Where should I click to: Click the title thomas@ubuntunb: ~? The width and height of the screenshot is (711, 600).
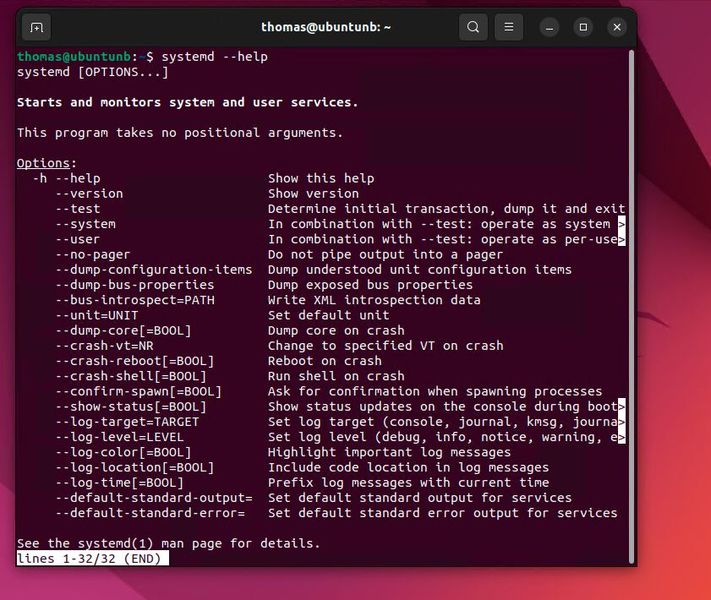tap(326, 27)
